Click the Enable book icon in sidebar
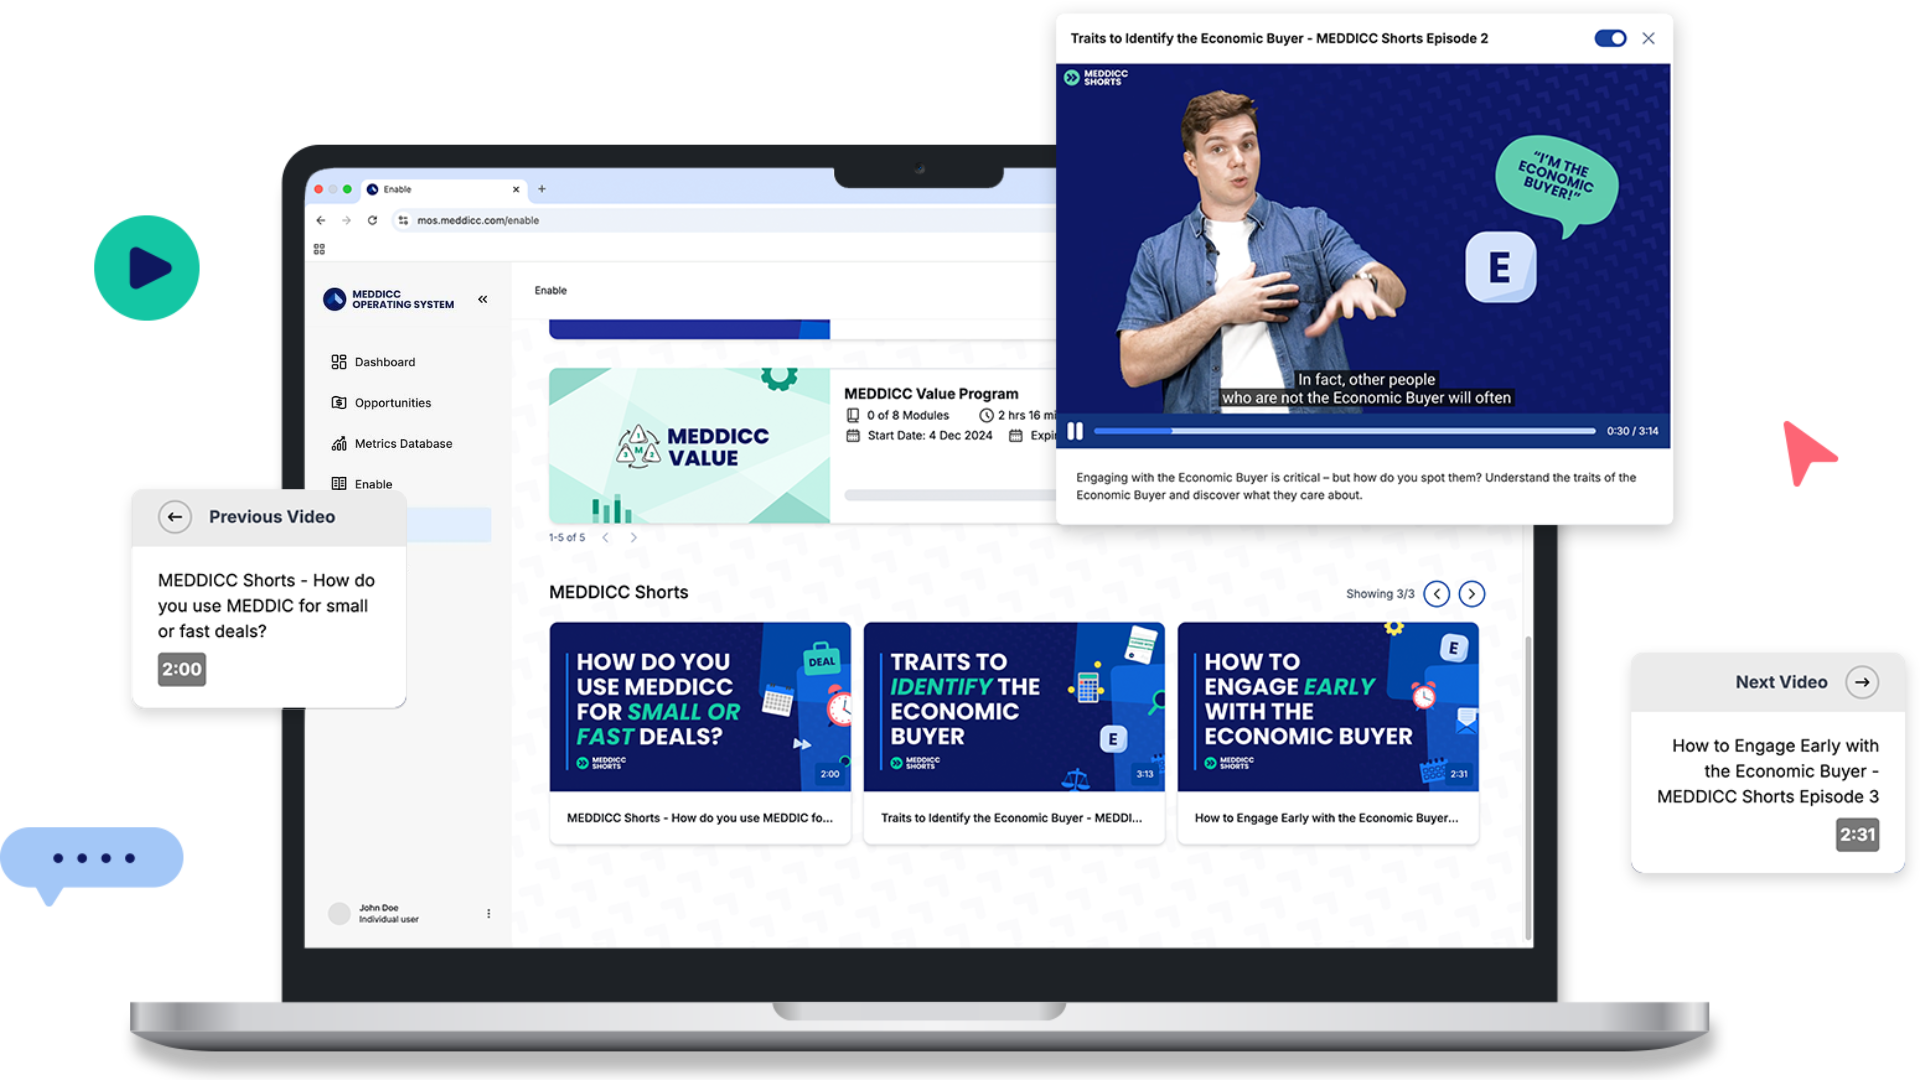This screenshot has height=1080, width=1920. click(x=339, y=484)
